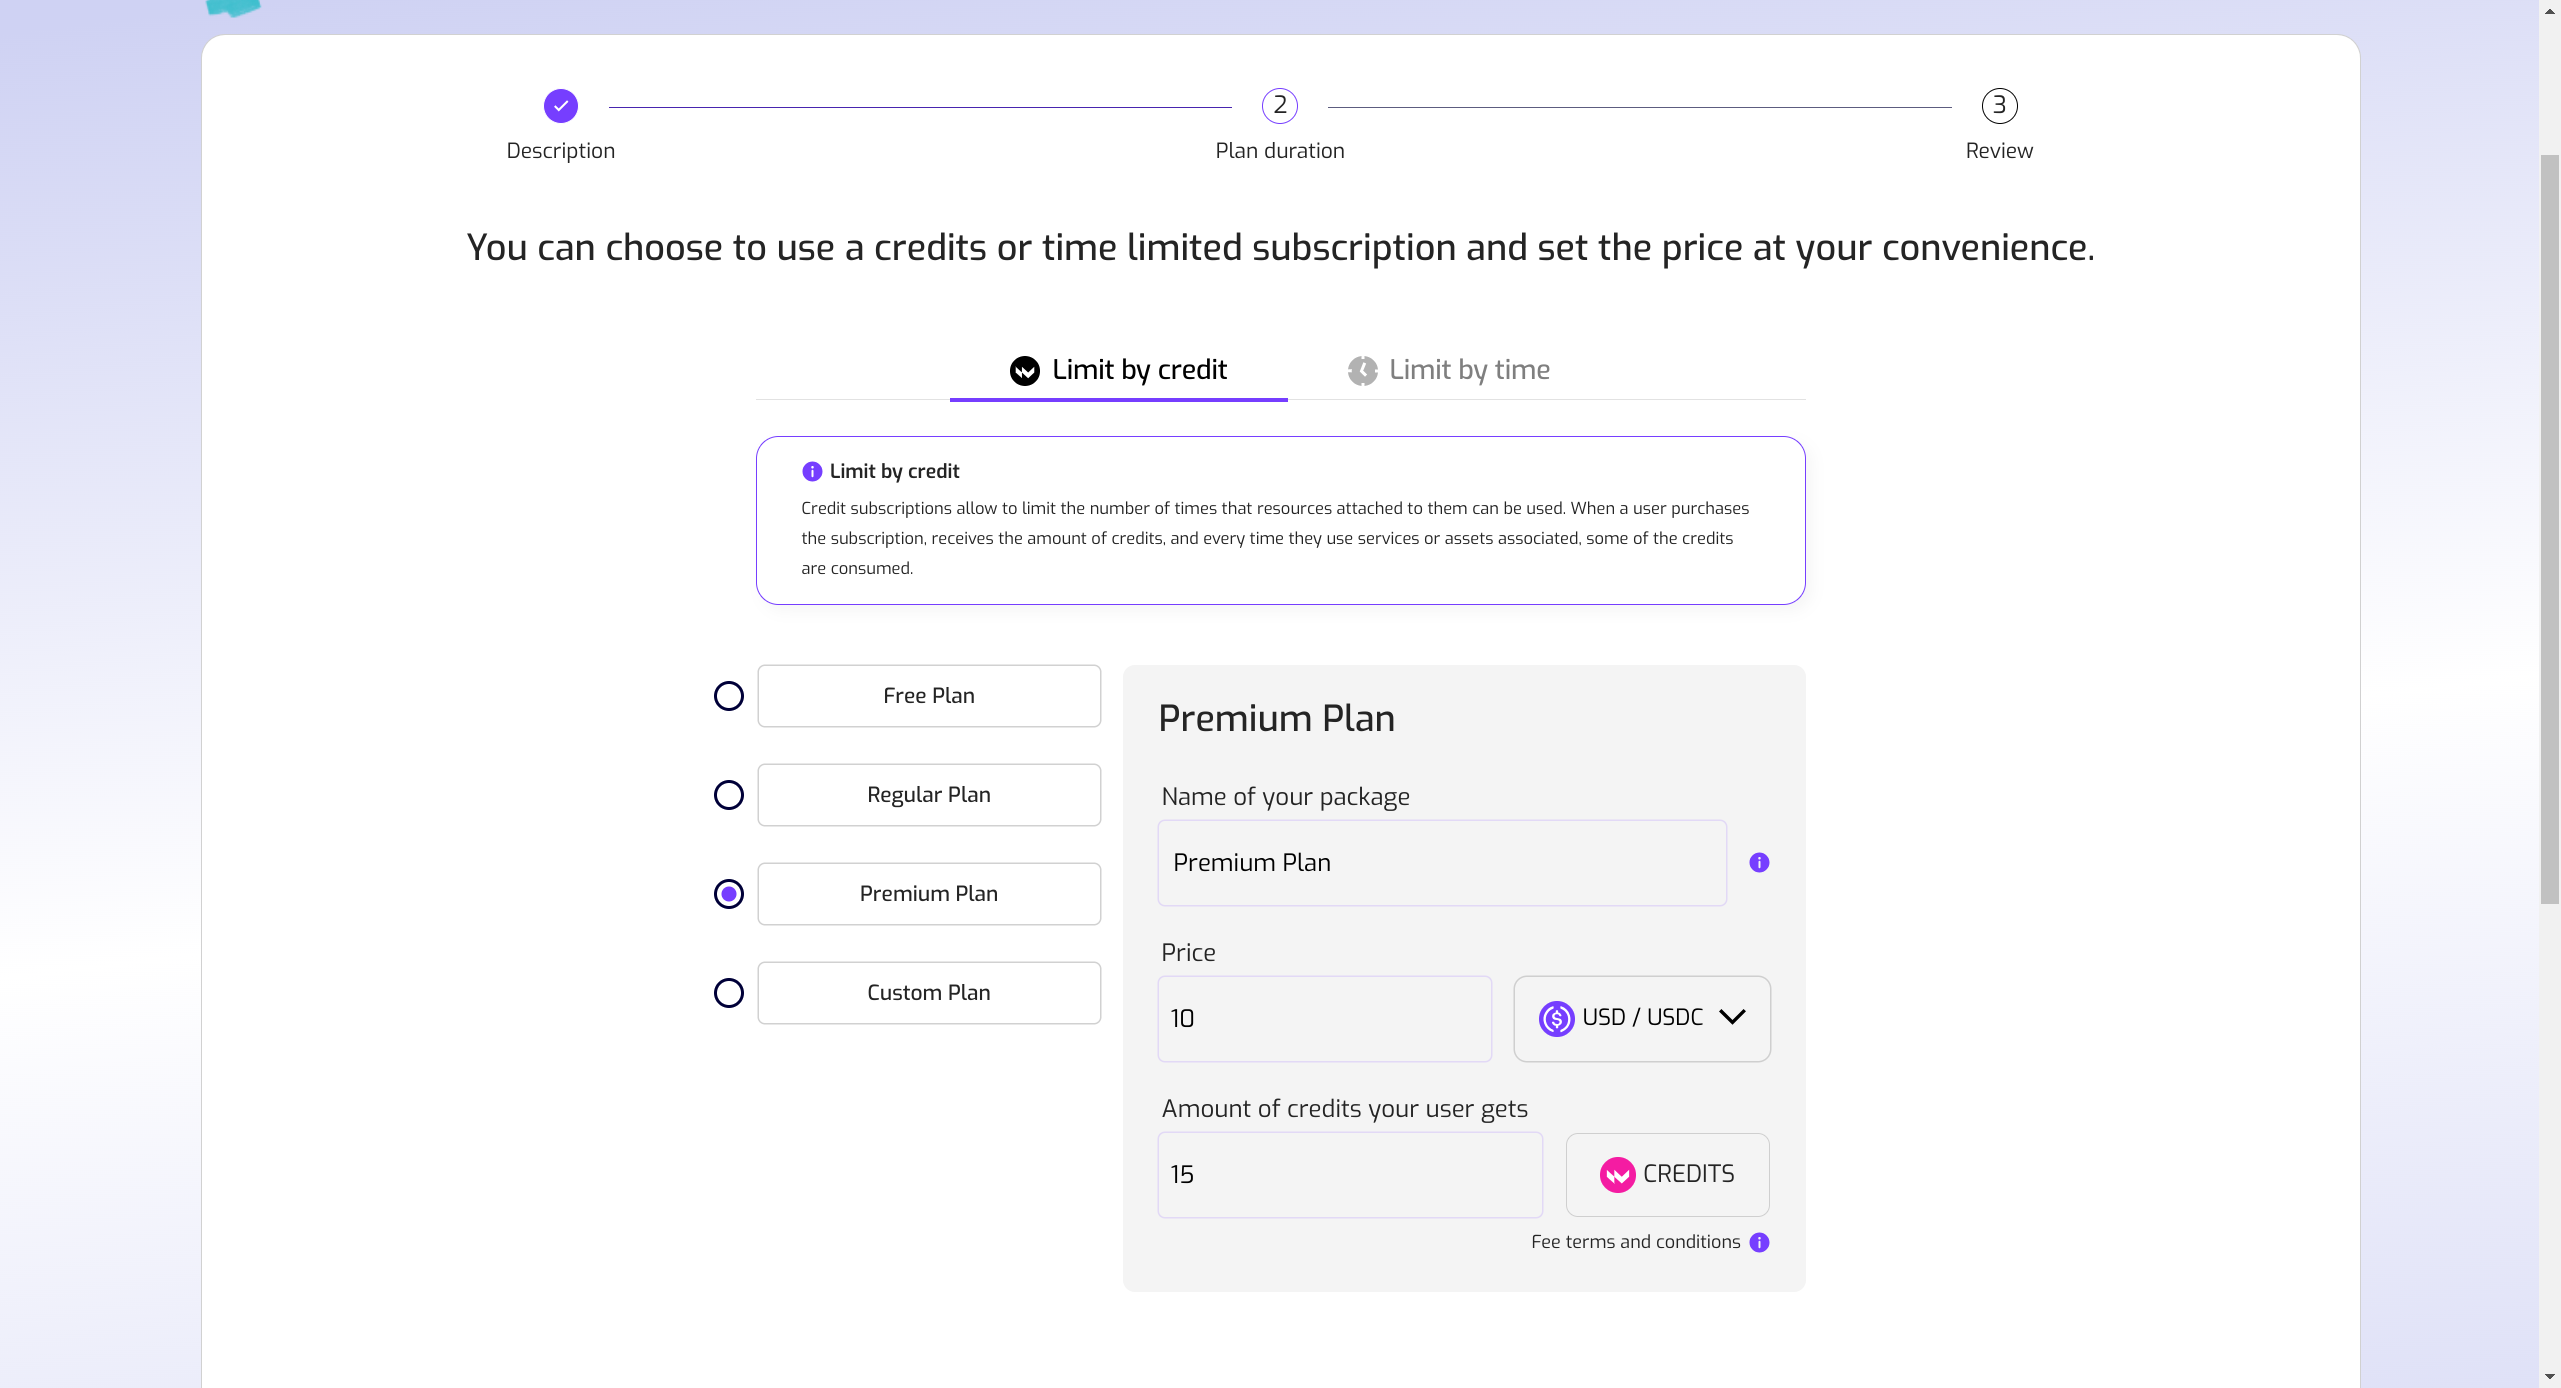Click the step 2 Plan duration circle
2561x1388 pixels.
(1279, 106)
